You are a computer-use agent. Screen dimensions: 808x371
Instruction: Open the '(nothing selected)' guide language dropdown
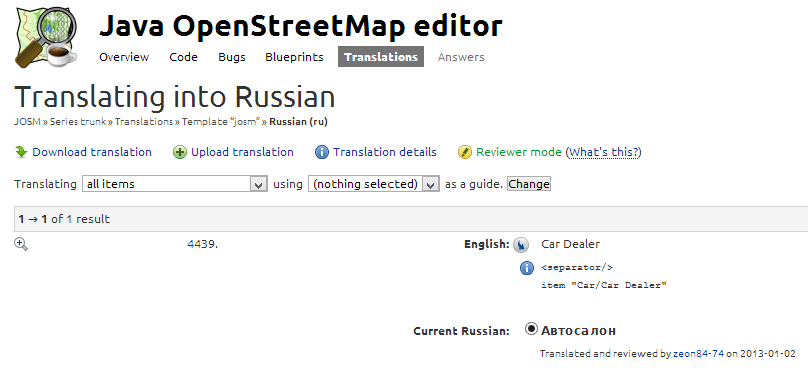pyautogui.click(x=374, y=184)
